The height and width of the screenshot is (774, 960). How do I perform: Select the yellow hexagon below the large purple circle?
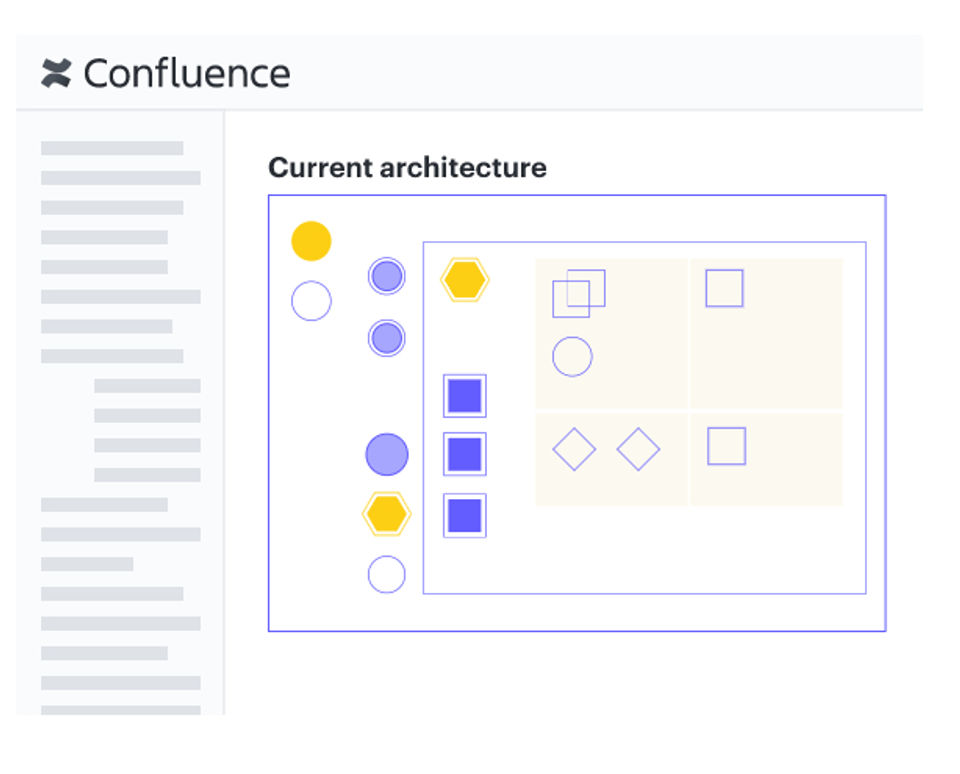[x=386, y=514]
